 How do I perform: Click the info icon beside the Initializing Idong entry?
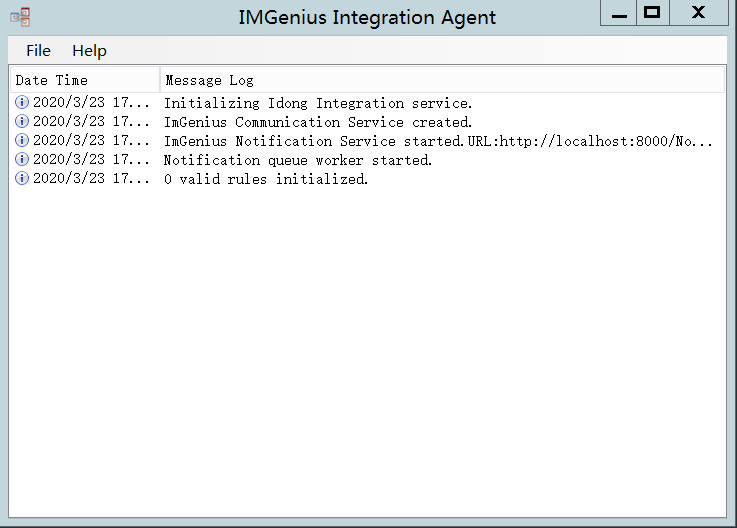click(22, 103)
